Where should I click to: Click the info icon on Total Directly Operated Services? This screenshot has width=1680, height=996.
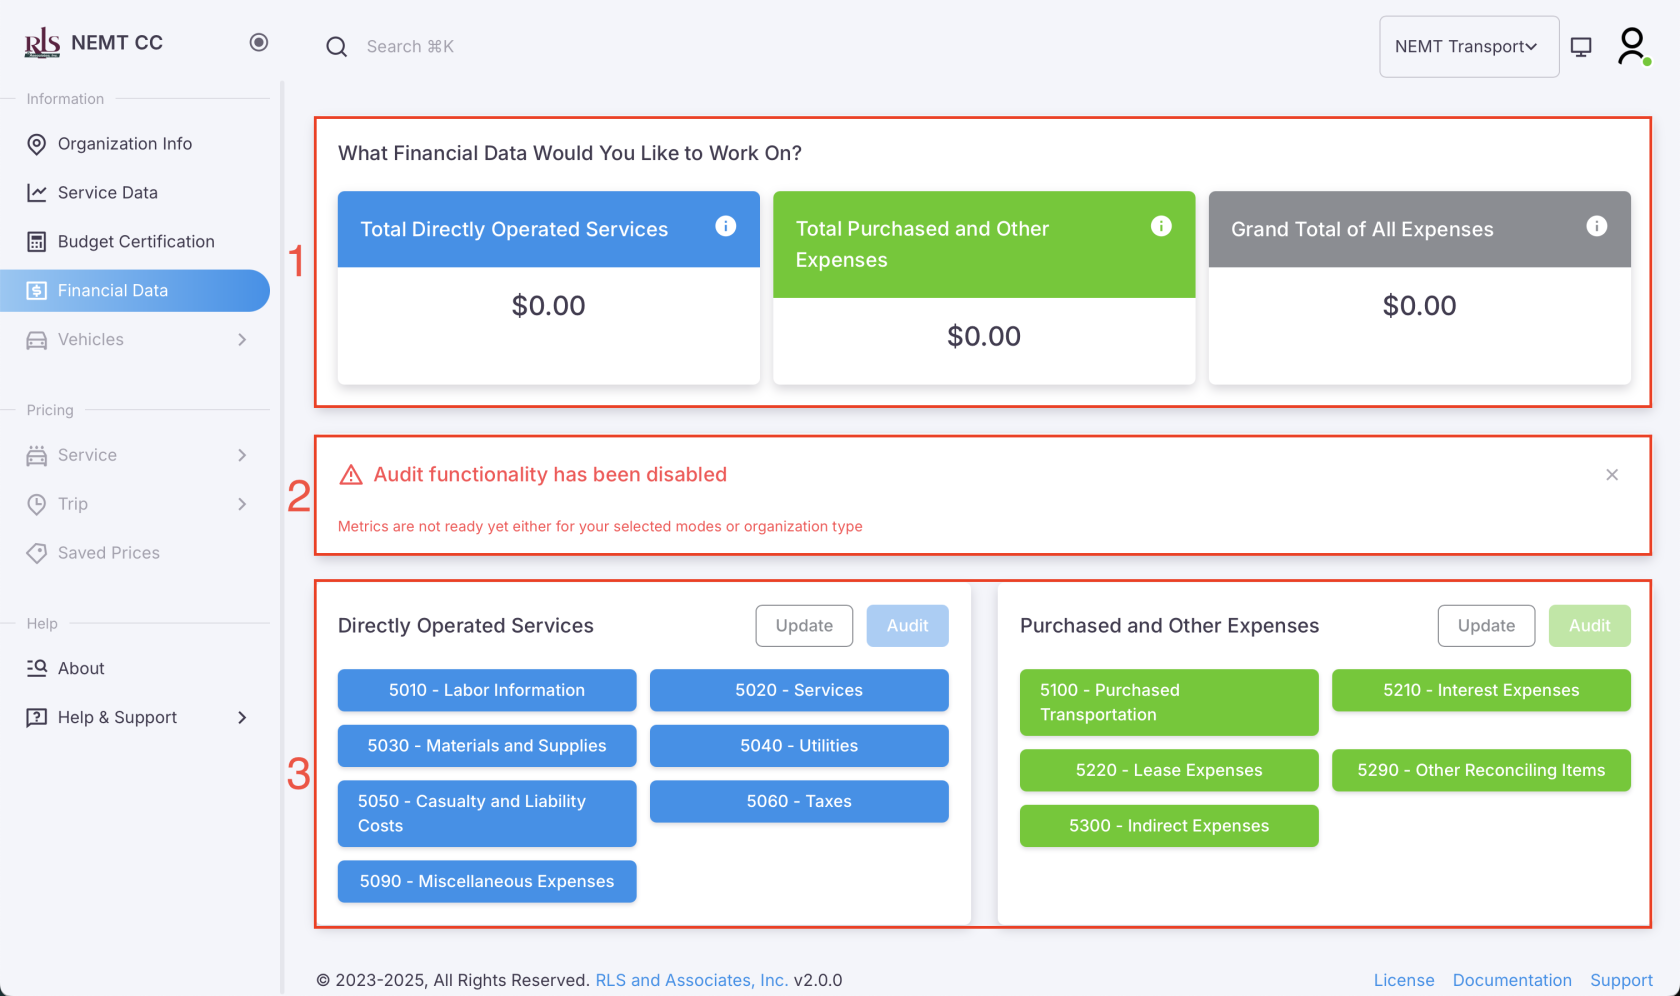click(x=726, y=226)
